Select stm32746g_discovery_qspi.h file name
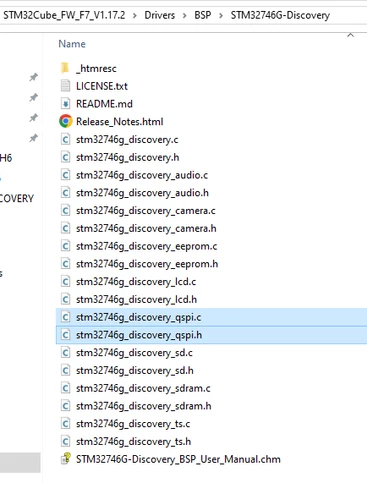The width and height of the screenshot is (367, 483). (139, 335)
